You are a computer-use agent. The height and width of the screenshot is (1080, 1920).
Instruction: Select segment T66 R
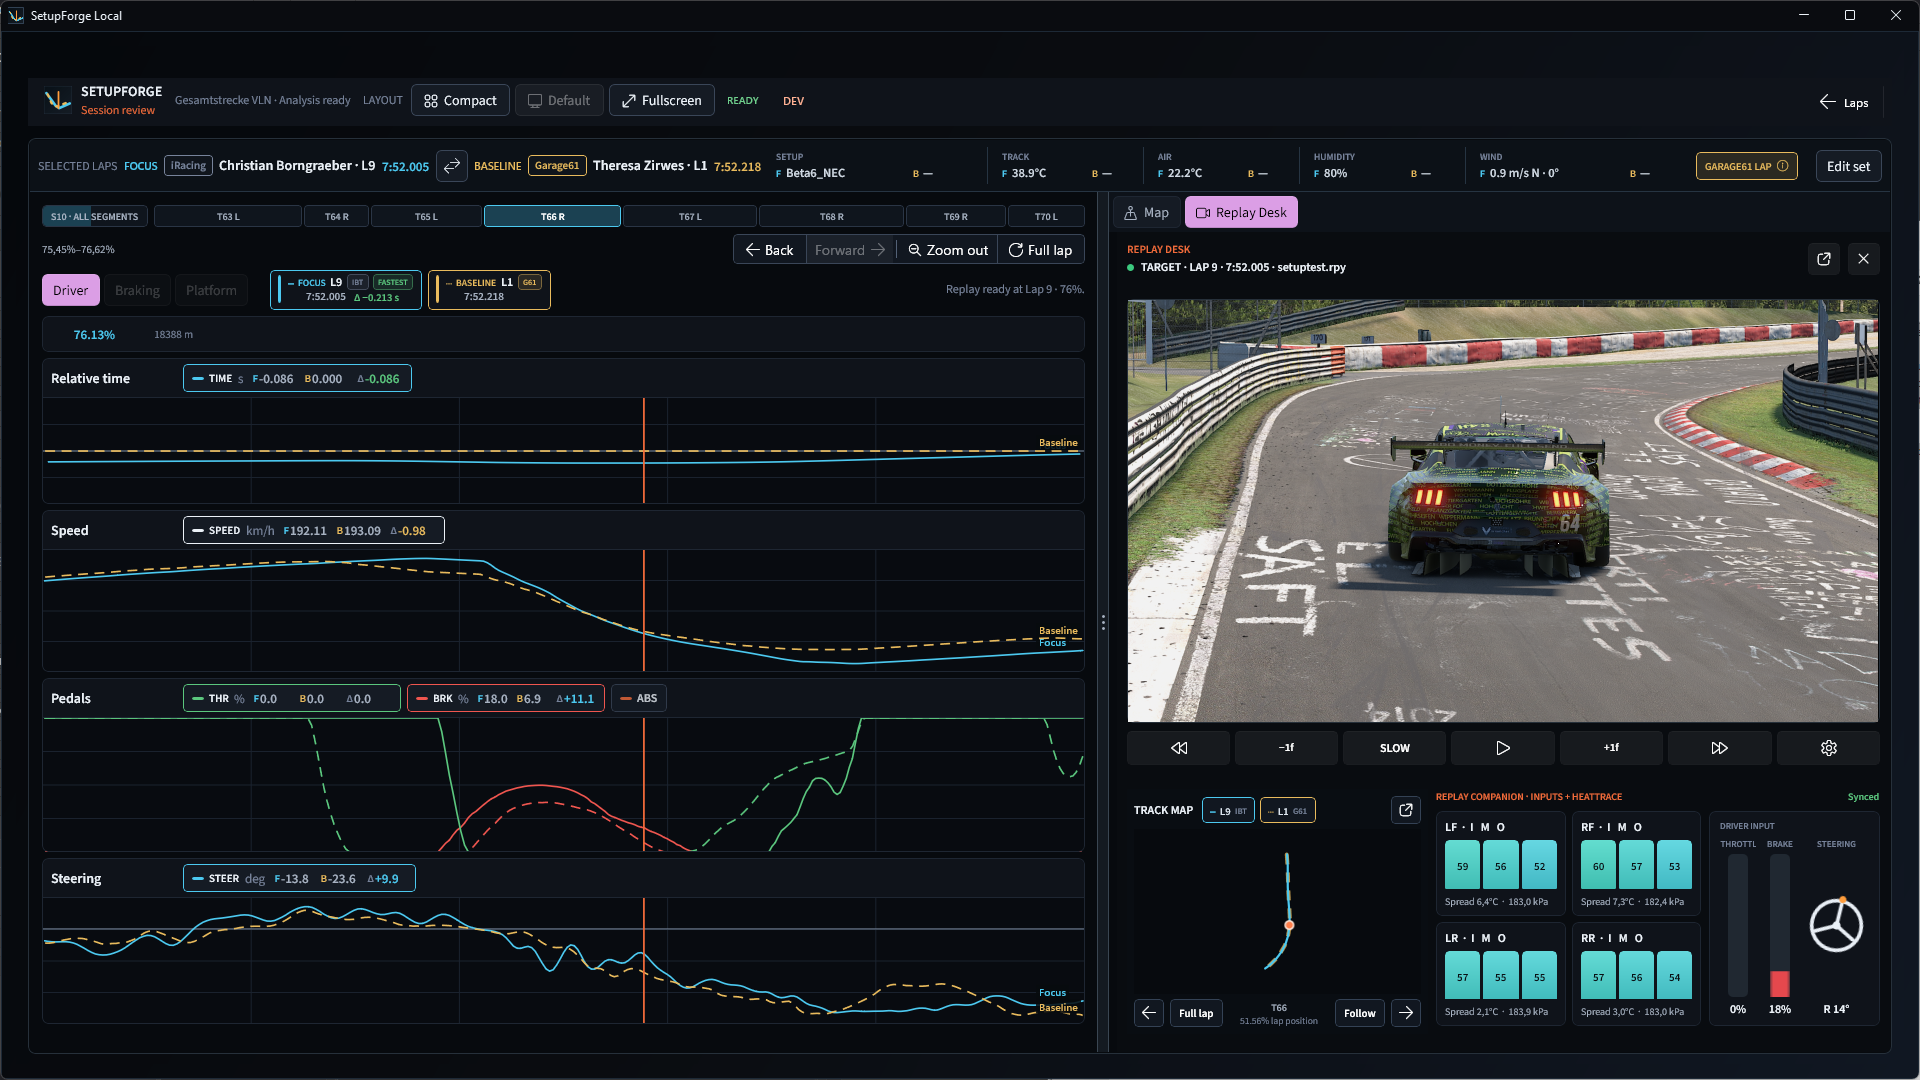pyautogui.click(x=552, y=216)
